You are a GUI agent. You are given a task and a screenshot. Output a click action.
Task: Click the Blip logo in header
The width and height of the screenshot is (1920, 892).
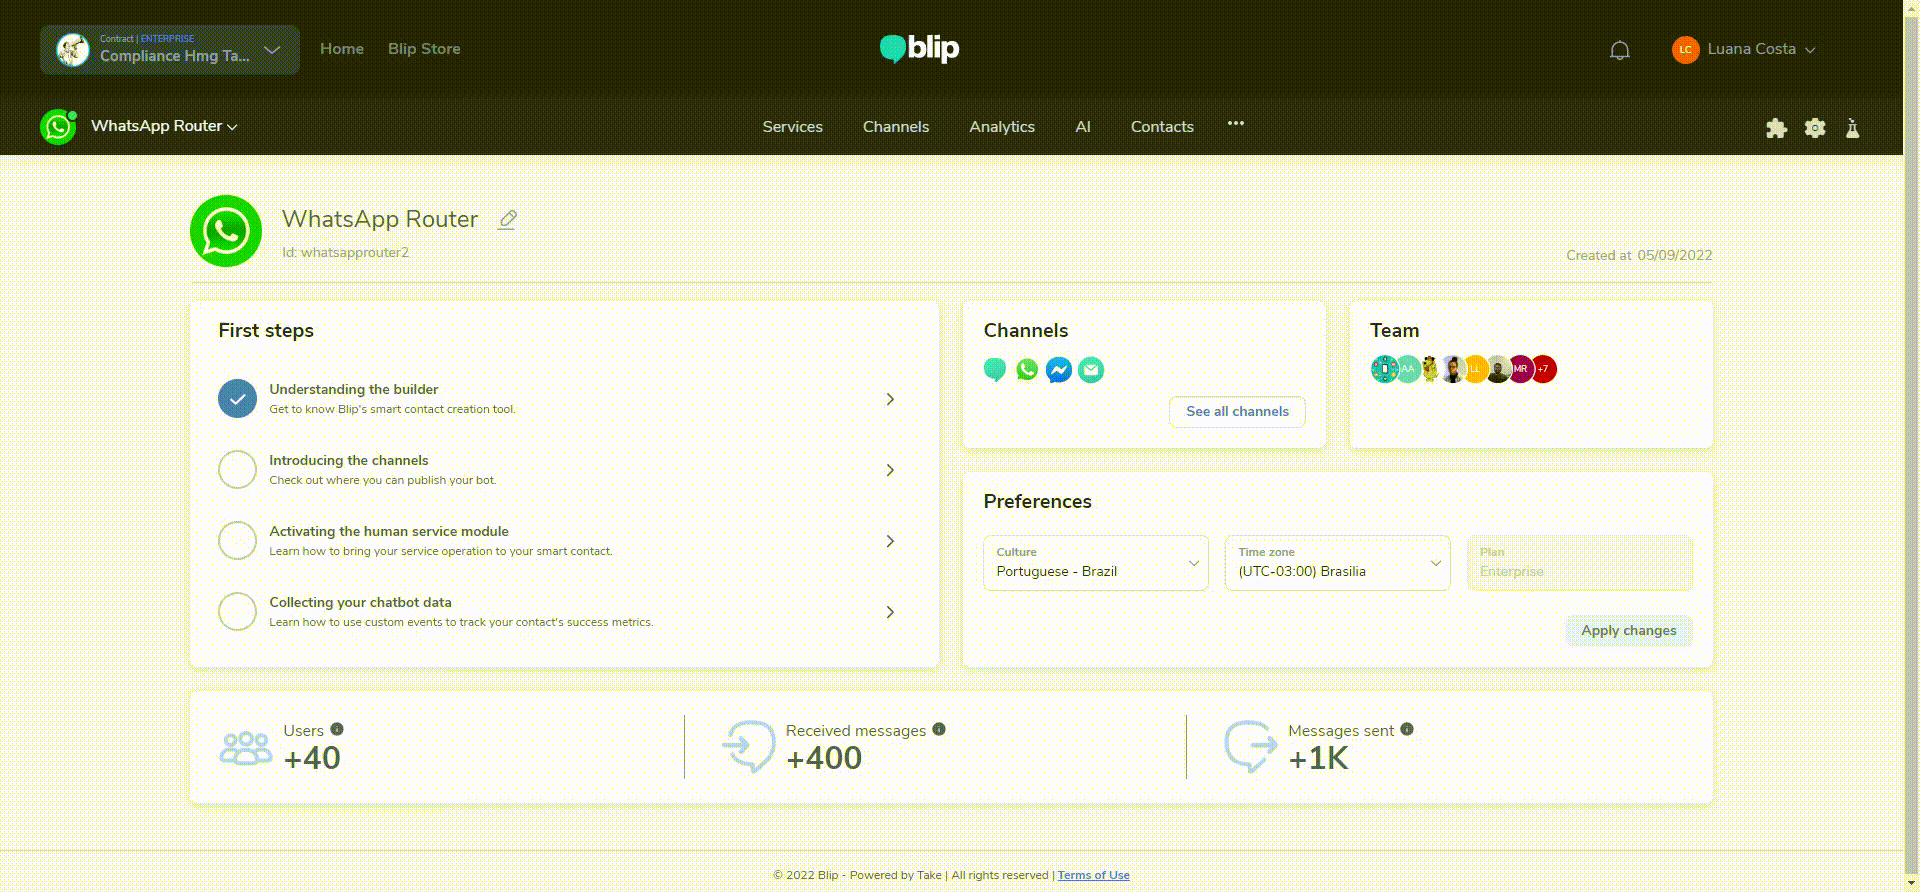(919, 48)
